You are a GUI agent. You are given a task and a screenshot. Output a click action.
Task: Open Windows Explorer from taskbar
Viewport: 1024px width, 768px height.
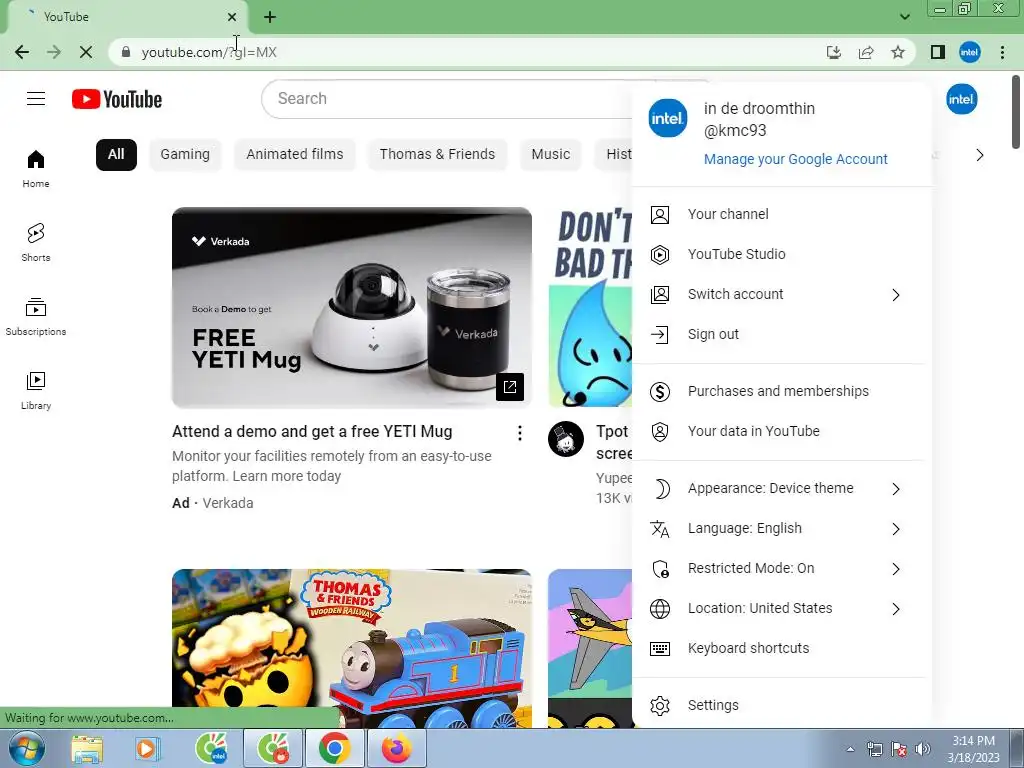87,748
